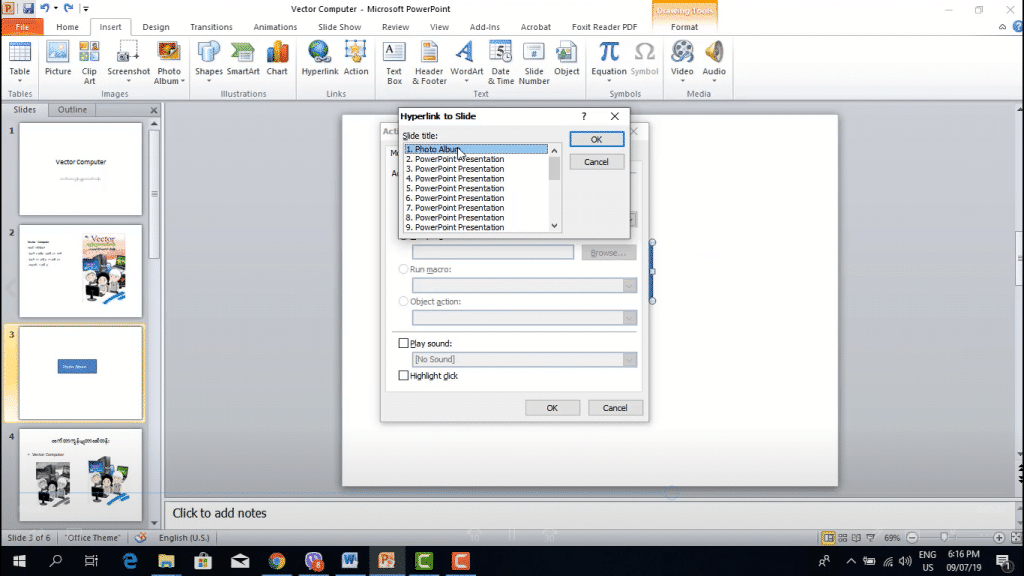The image size is (1024, 576).
Task: Open the Shapes gallery
Action: click(208, 62)
